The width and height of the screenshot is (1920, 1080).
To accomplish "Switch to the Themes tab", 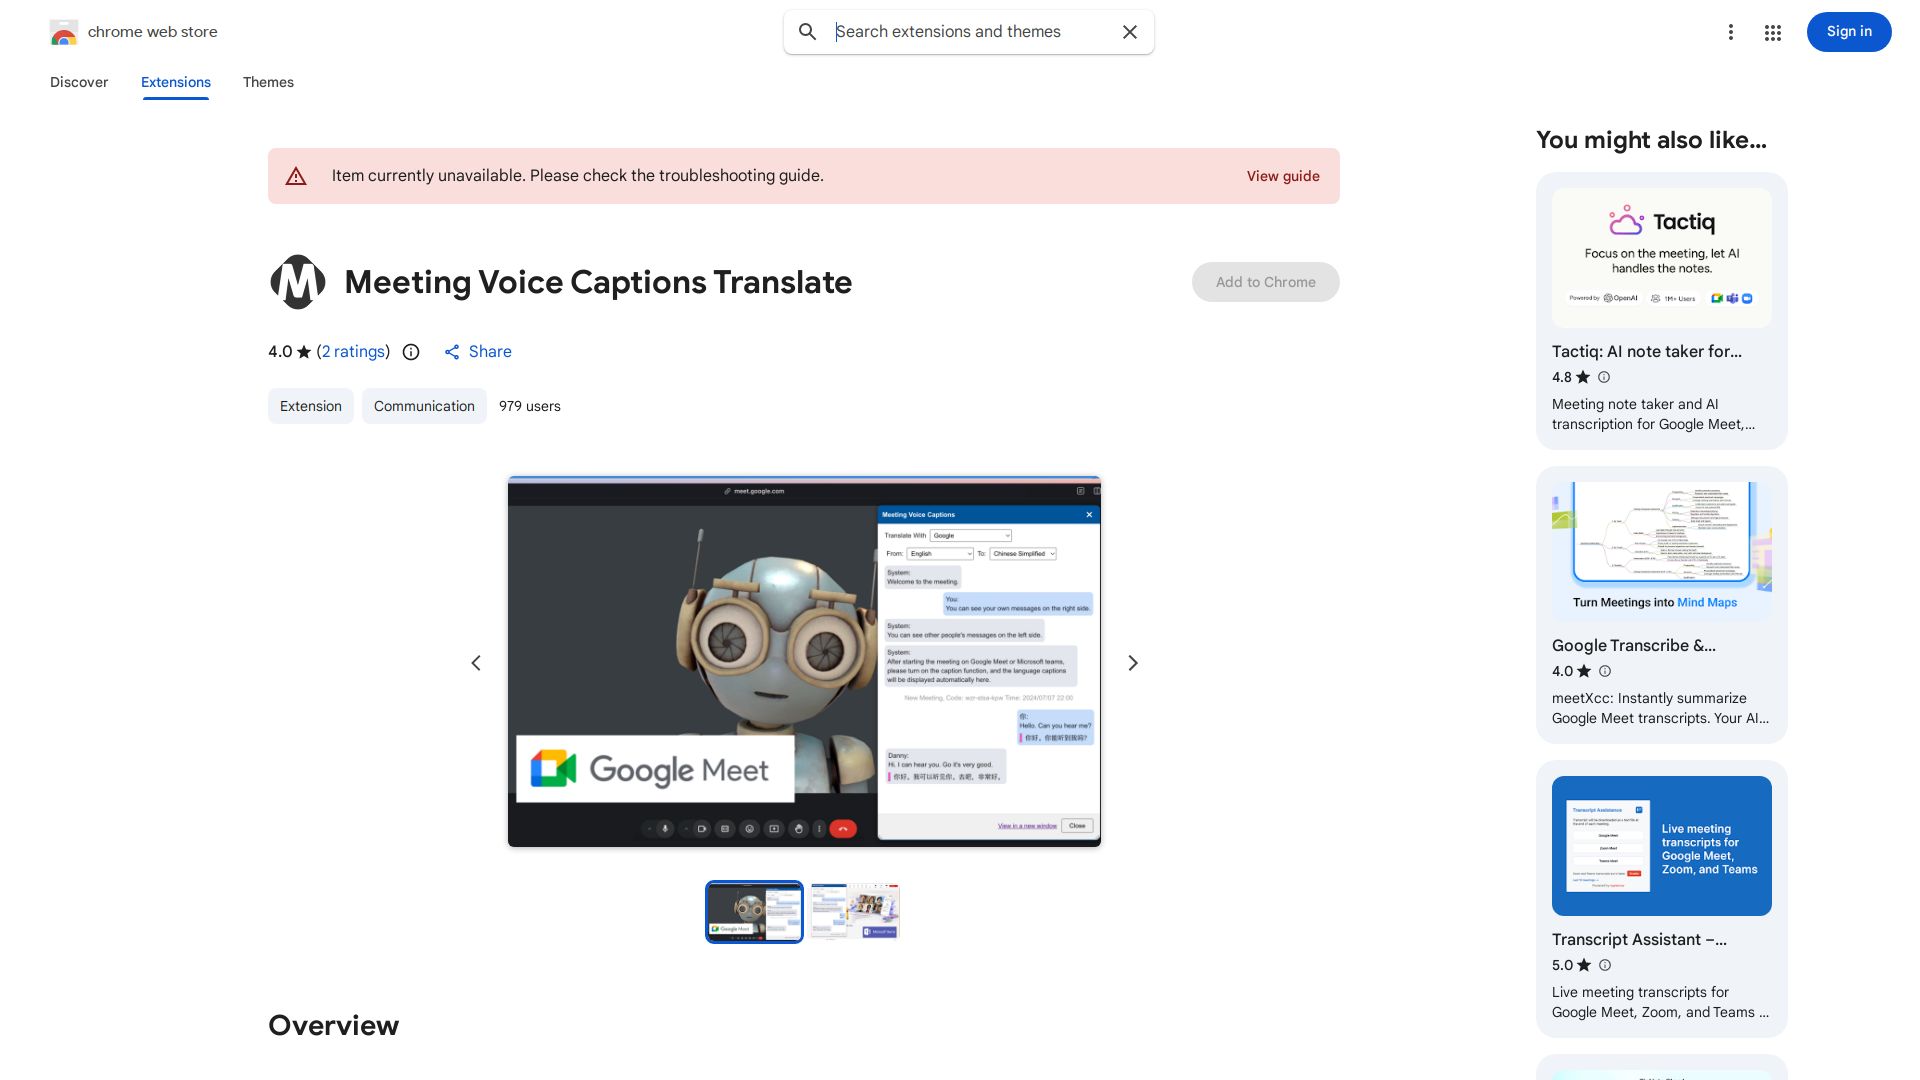I will [268, 82].
